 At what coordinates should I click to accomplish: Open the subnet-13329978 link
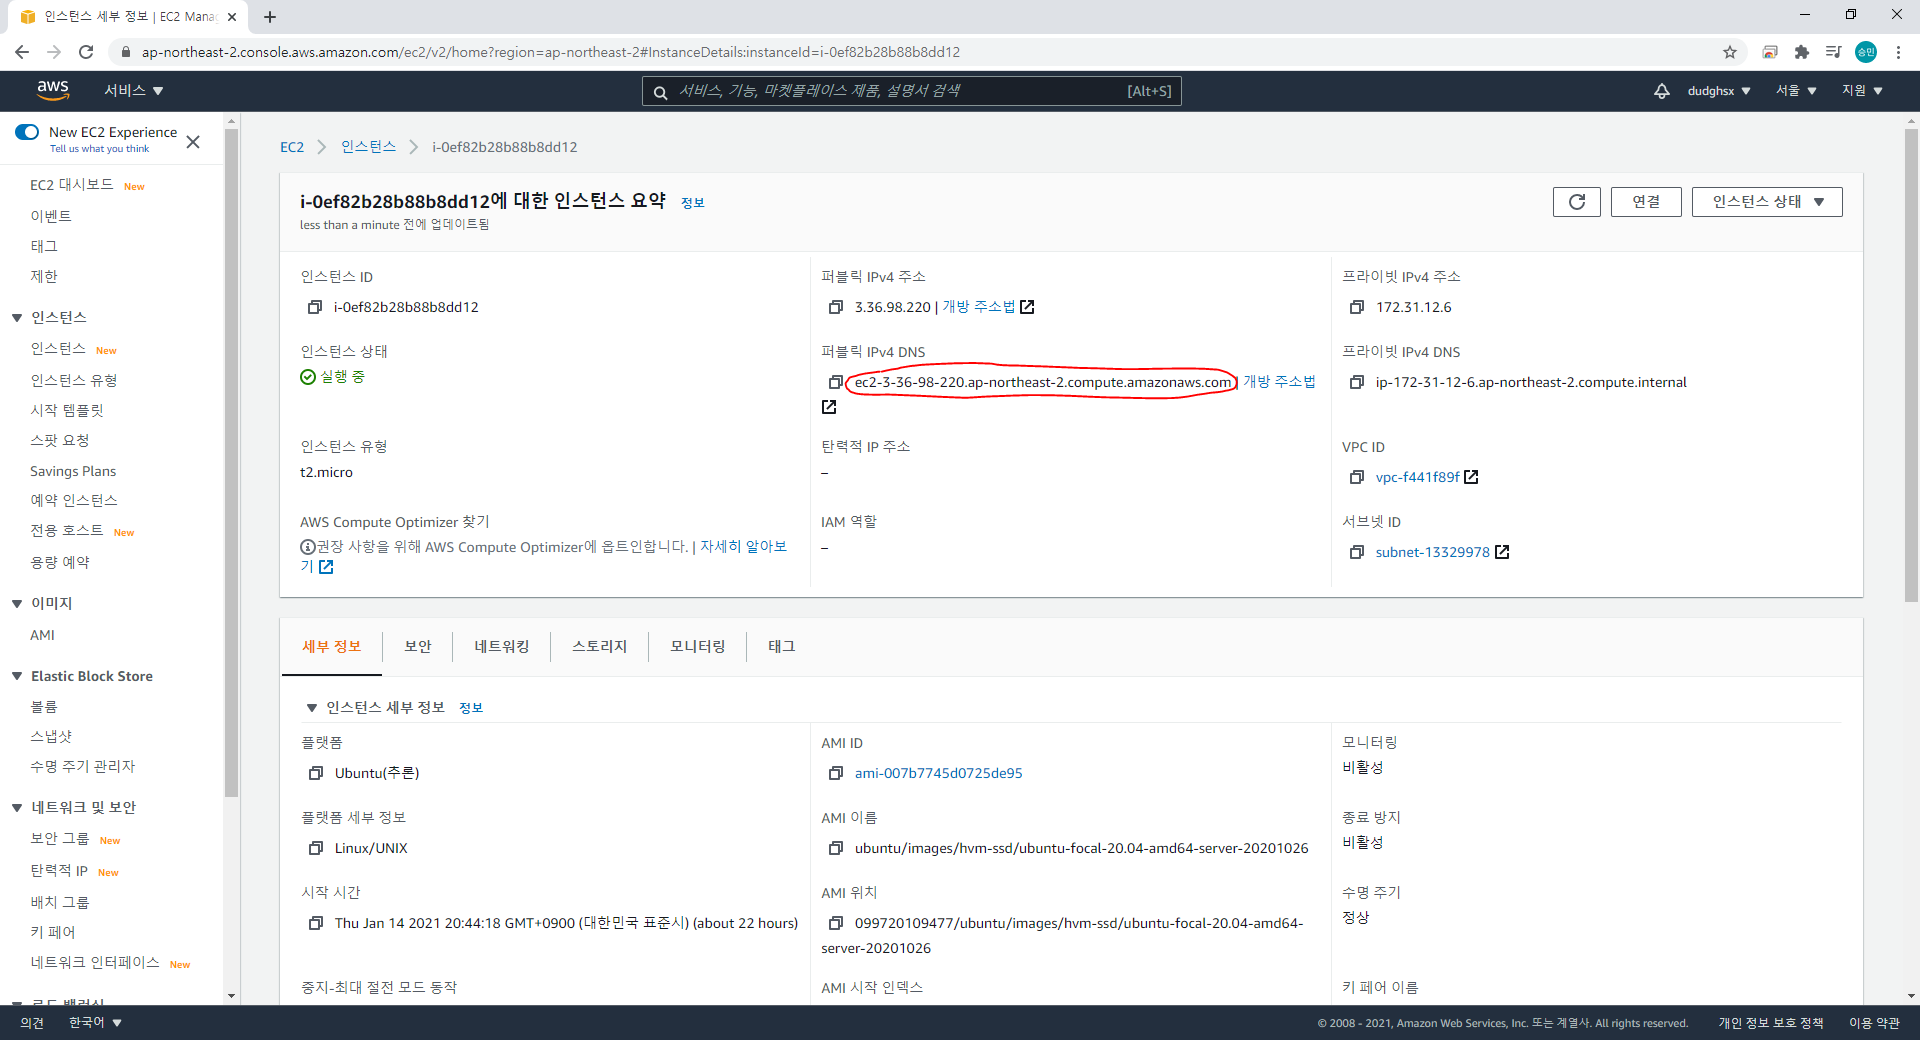pyautogui.click(x=1432, y=552)
